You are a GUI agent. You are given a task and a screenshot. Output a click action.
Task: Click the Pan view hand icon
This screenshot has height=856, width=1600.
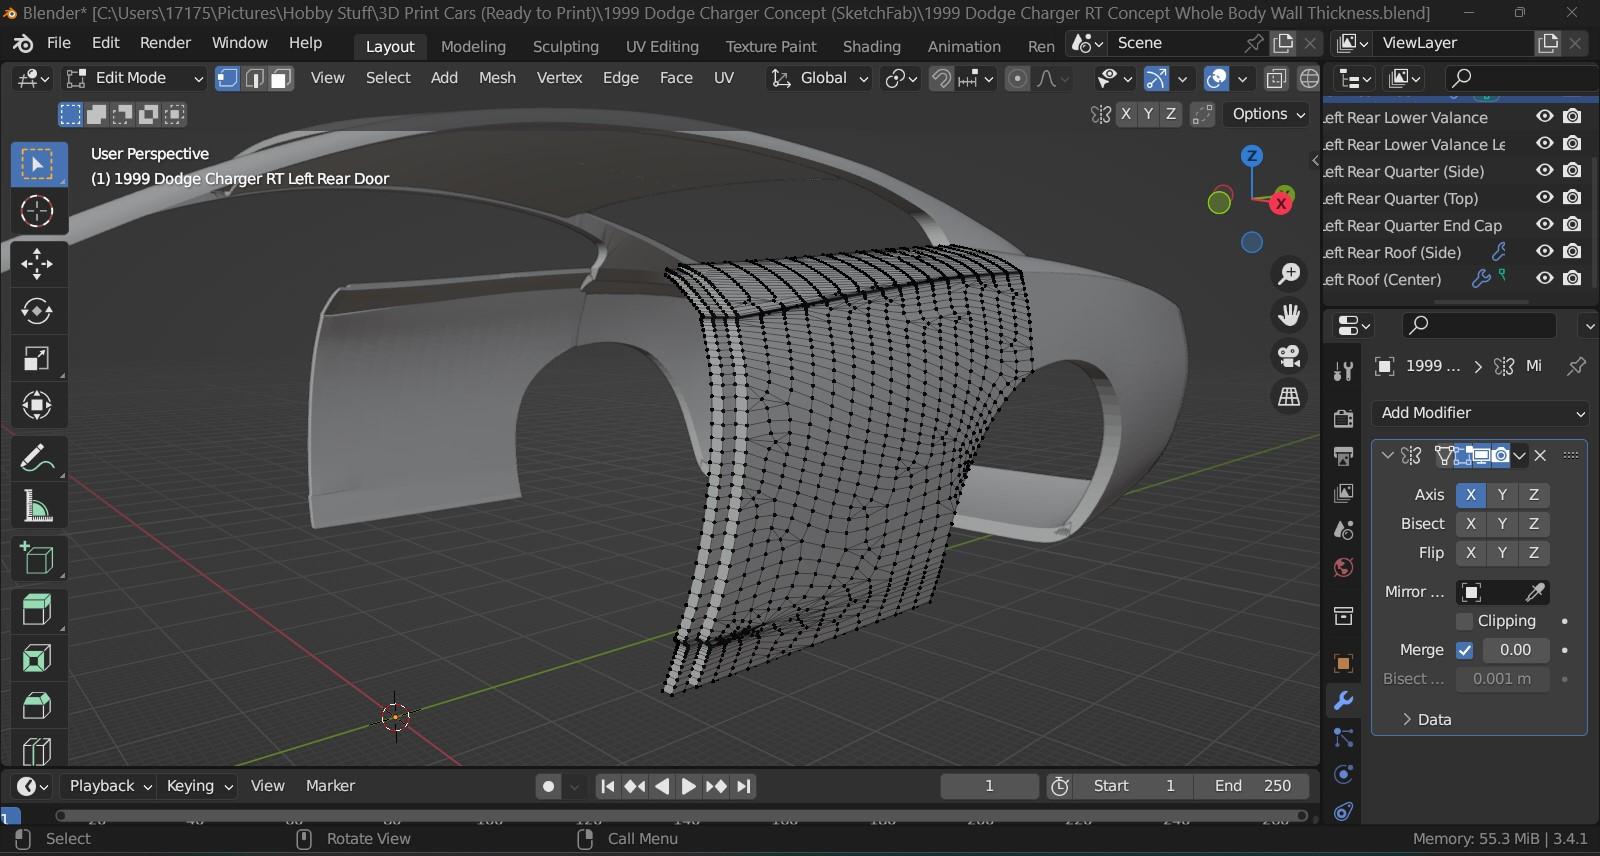tap(1290, 314)
